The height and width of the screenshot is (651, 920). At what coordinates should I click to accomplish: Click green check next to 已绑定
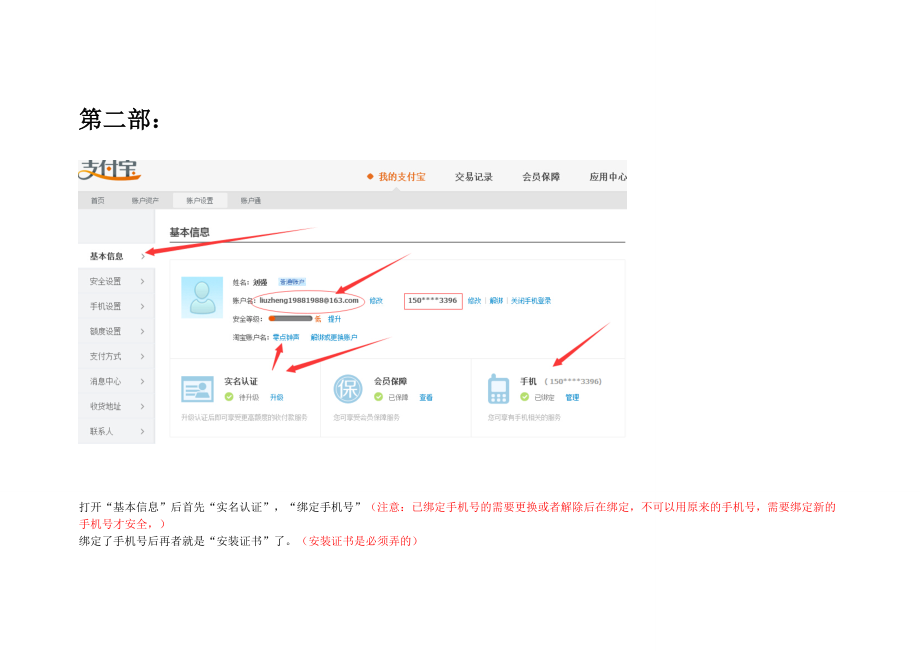pyautogui.click(x=525, y=397)
